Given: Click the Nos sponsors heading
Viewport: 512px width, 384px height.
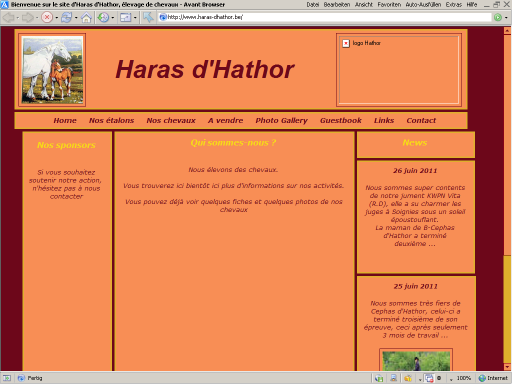Looking at the screenshot, I should pos(66,145).
